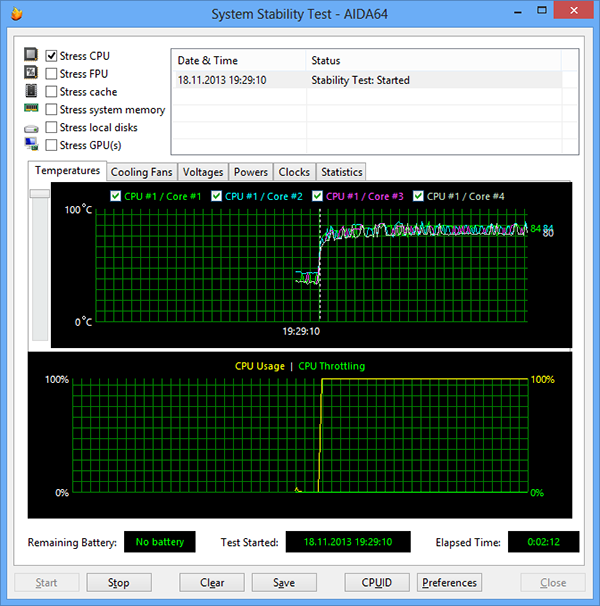600x606 pixels.
Task: Stop the stability test
Action: 119,582
